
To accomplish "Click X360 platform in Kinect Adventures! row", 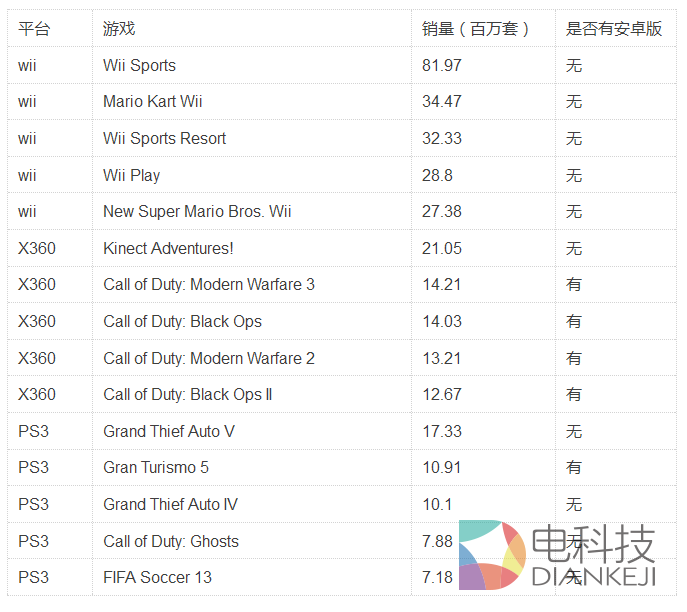I will click(x=37, y=248).
